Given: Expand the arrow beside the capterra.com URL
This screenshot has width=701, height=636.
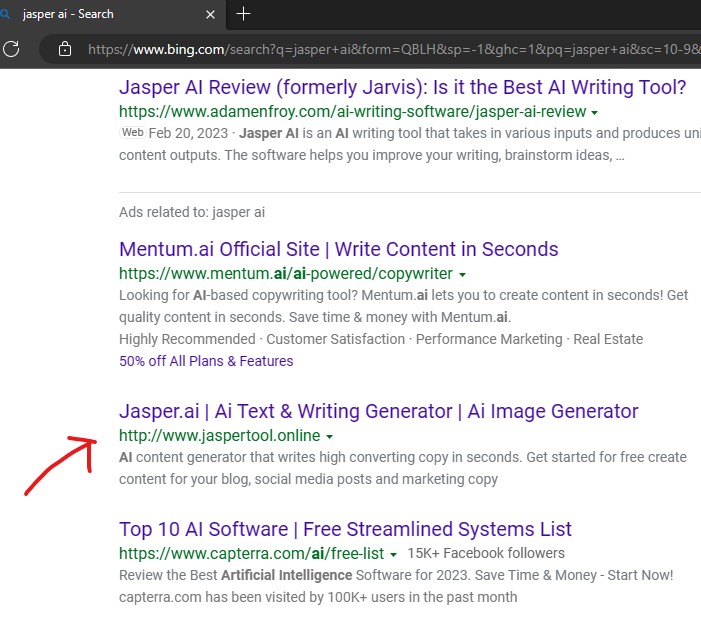Looking at the screenshot, I should 393,555.
